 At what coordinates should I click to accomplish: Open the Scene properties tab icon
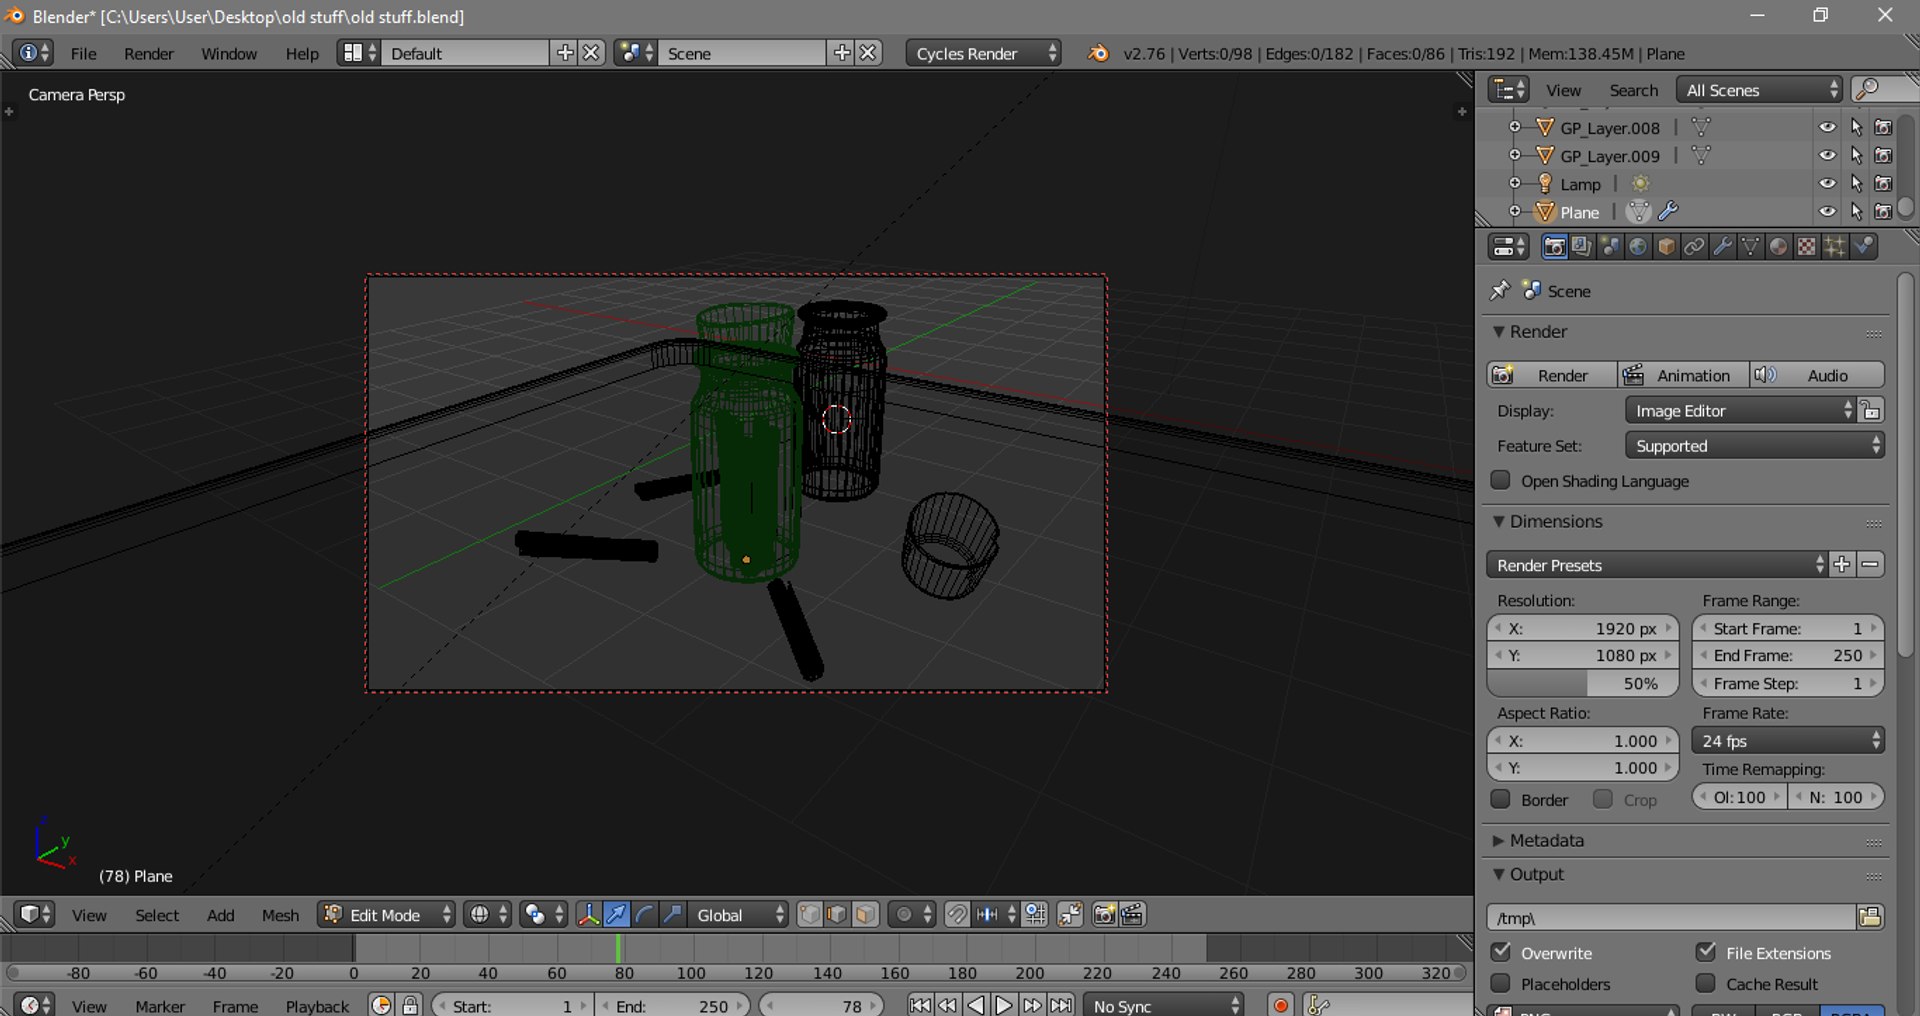click(x=1609, y=246)
